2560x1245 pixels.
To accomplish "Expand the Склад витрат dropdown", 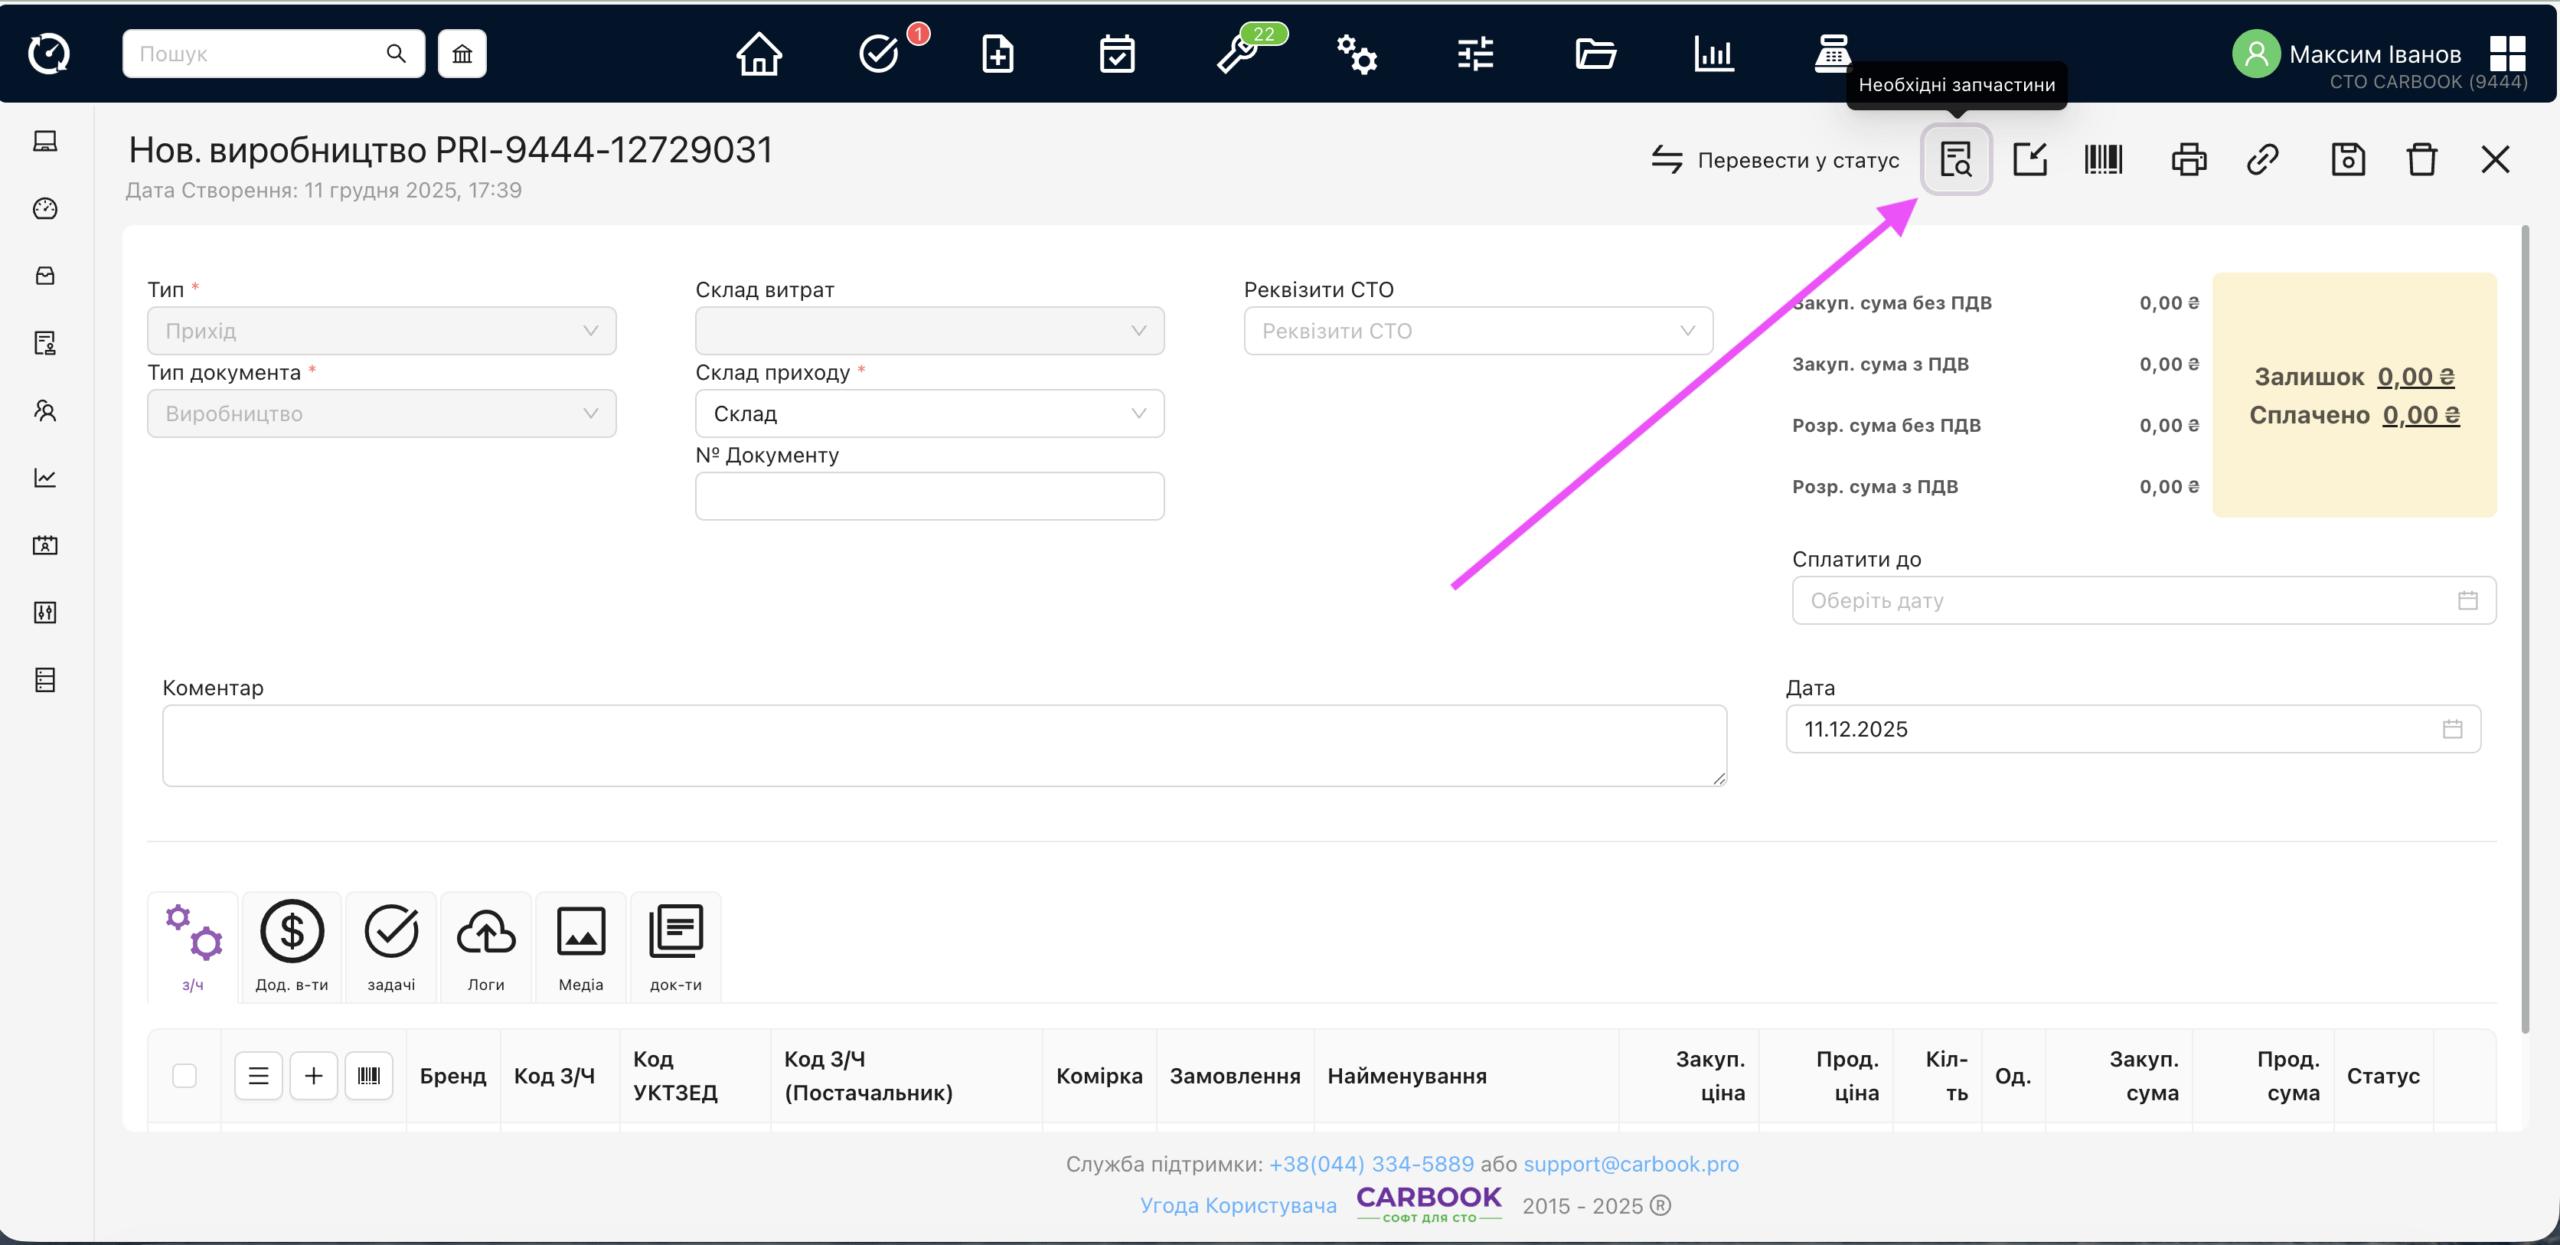I will tap(929, 331).
